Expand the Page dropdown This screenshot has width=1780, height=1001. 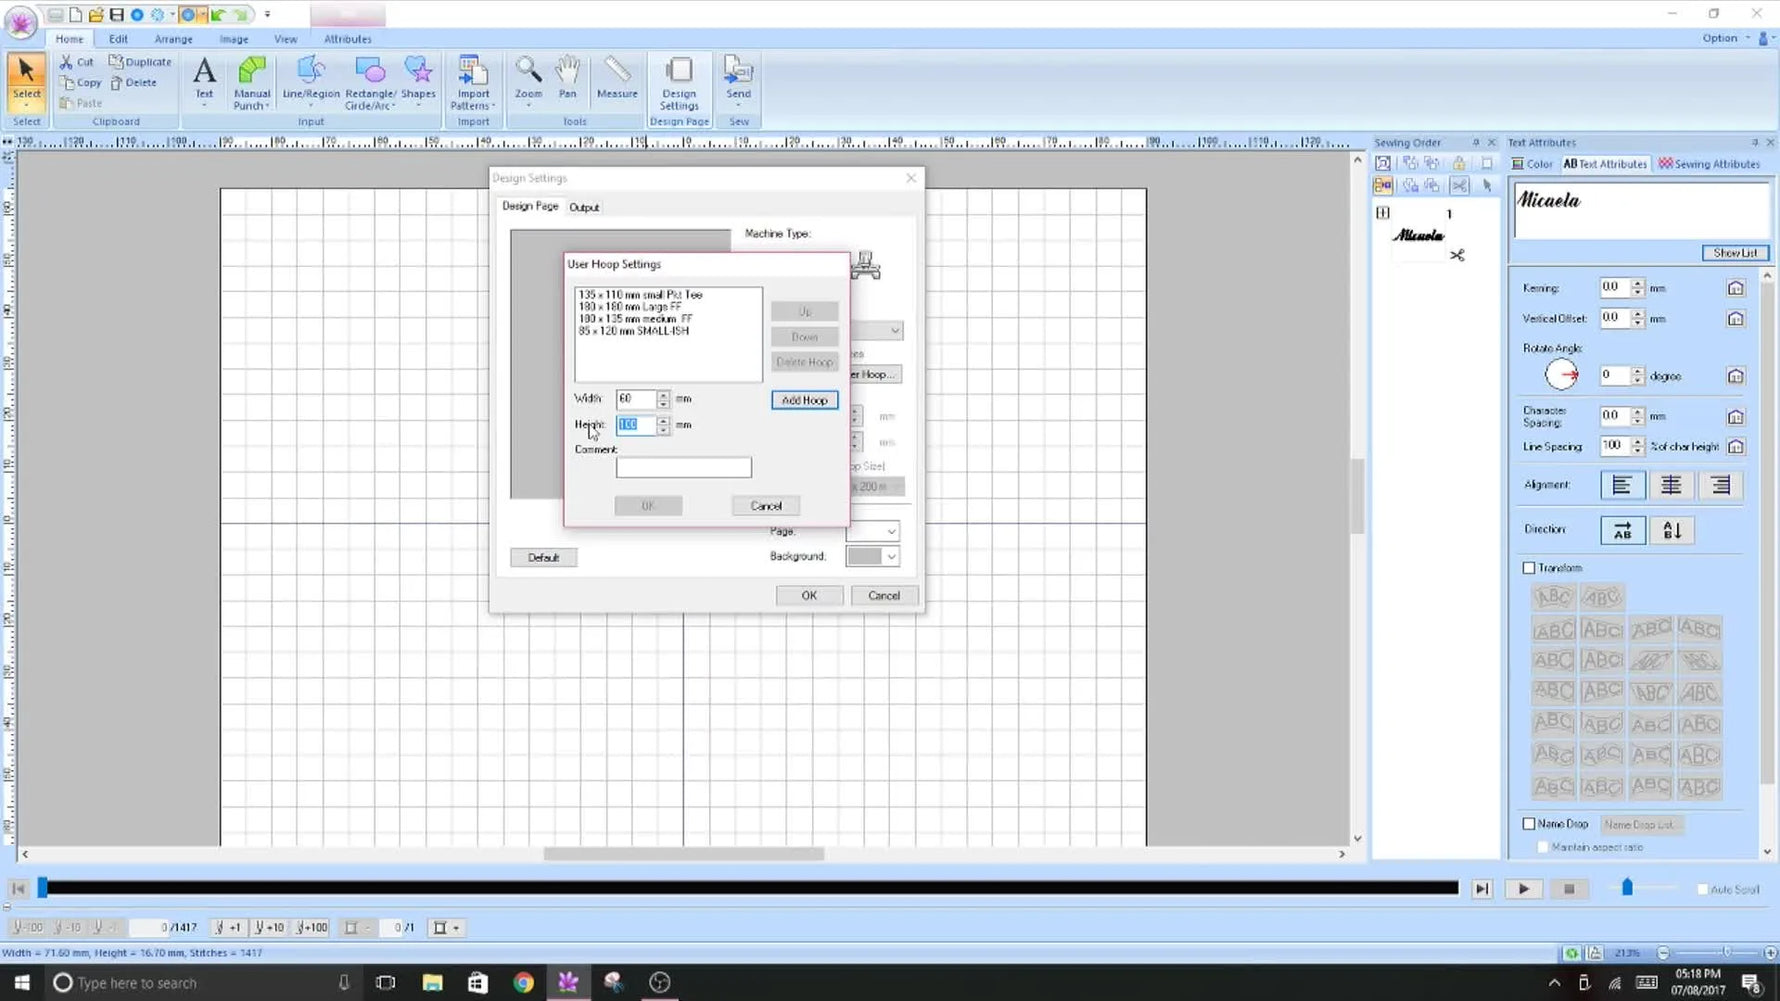890,532
